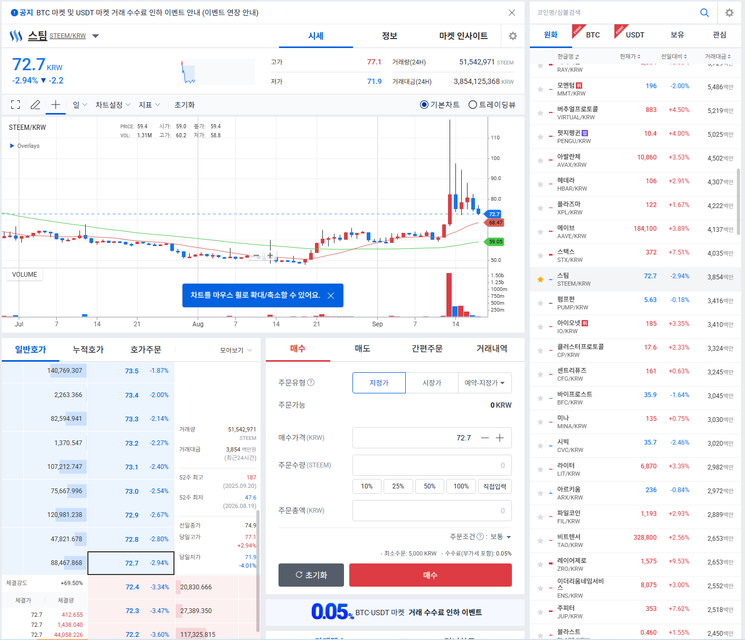Click the Steem logo icon in the header

(x=16, y=36)
